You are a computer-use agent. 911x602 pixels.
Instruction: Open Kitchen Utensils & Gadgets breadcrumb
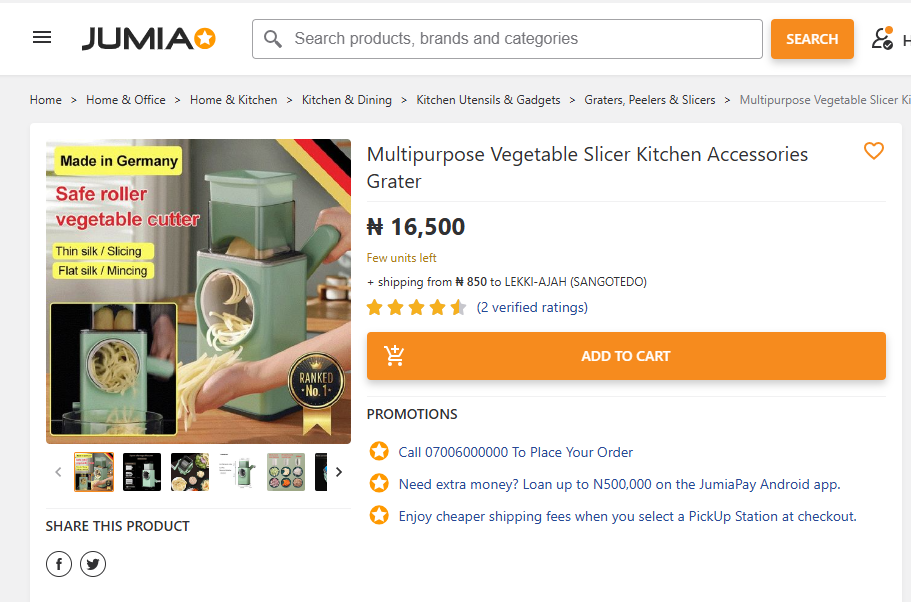488,100
